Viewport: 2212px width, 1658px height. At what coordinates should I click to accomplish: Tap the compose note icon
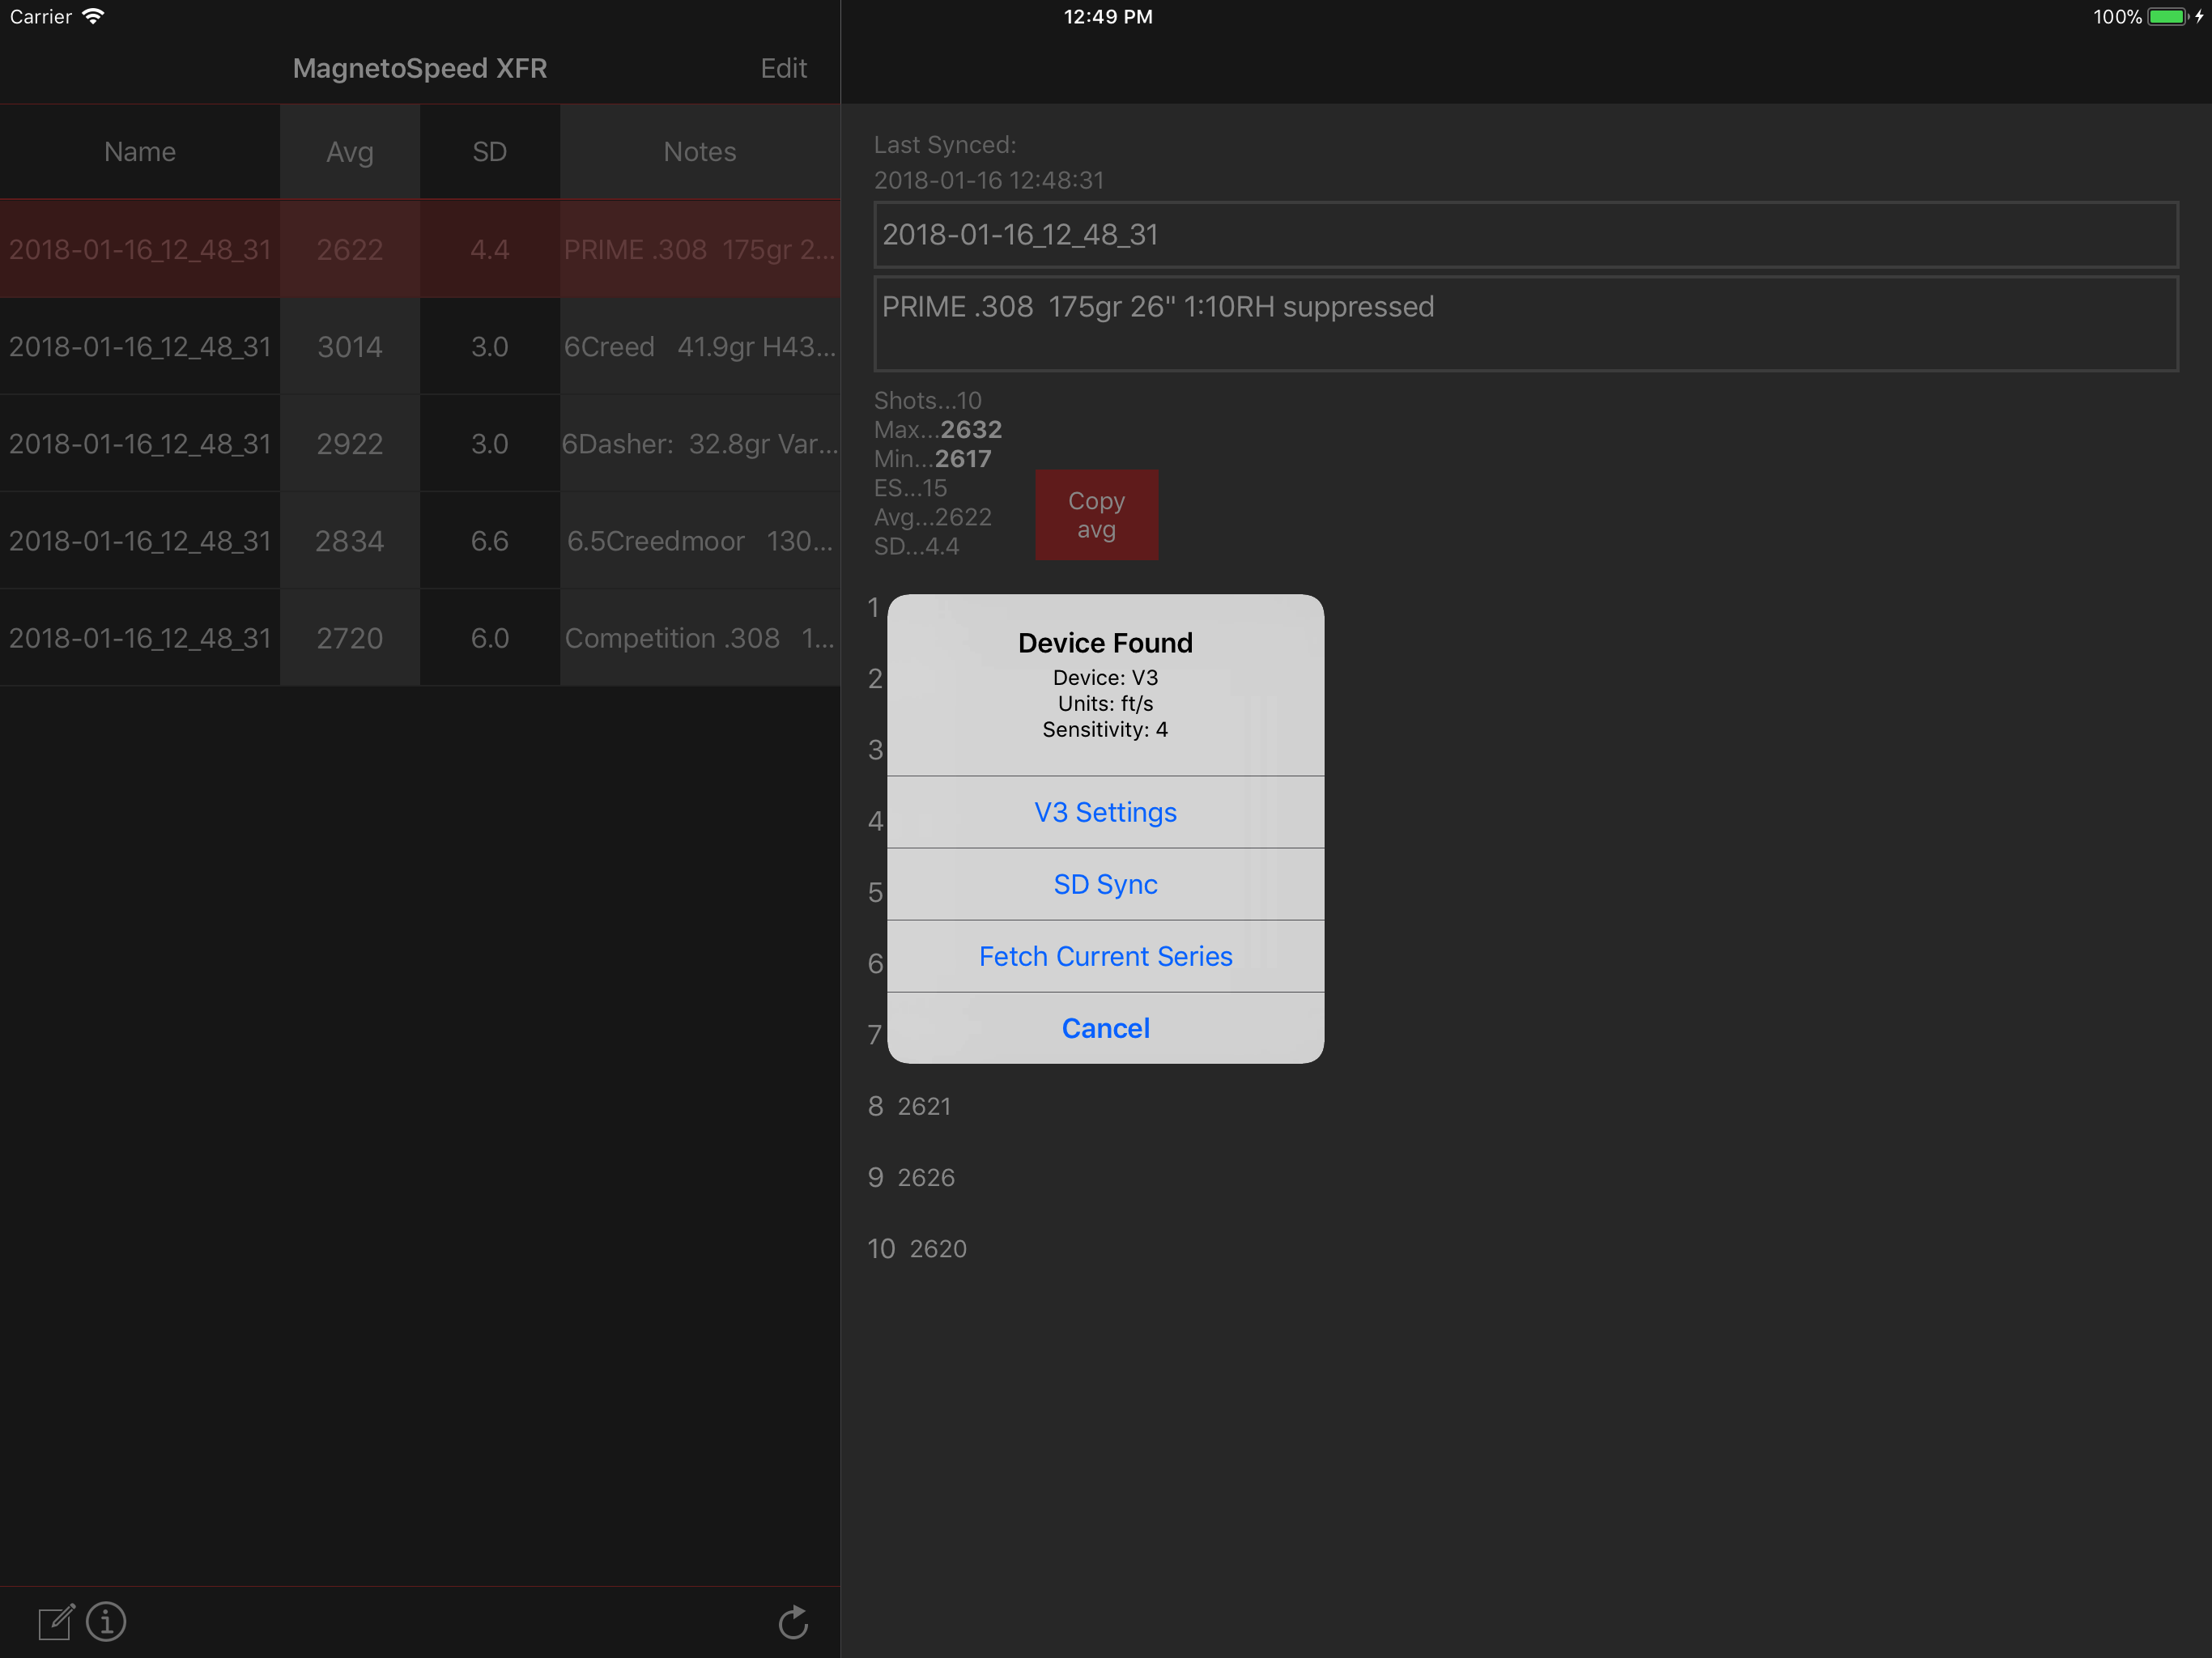56,1621
